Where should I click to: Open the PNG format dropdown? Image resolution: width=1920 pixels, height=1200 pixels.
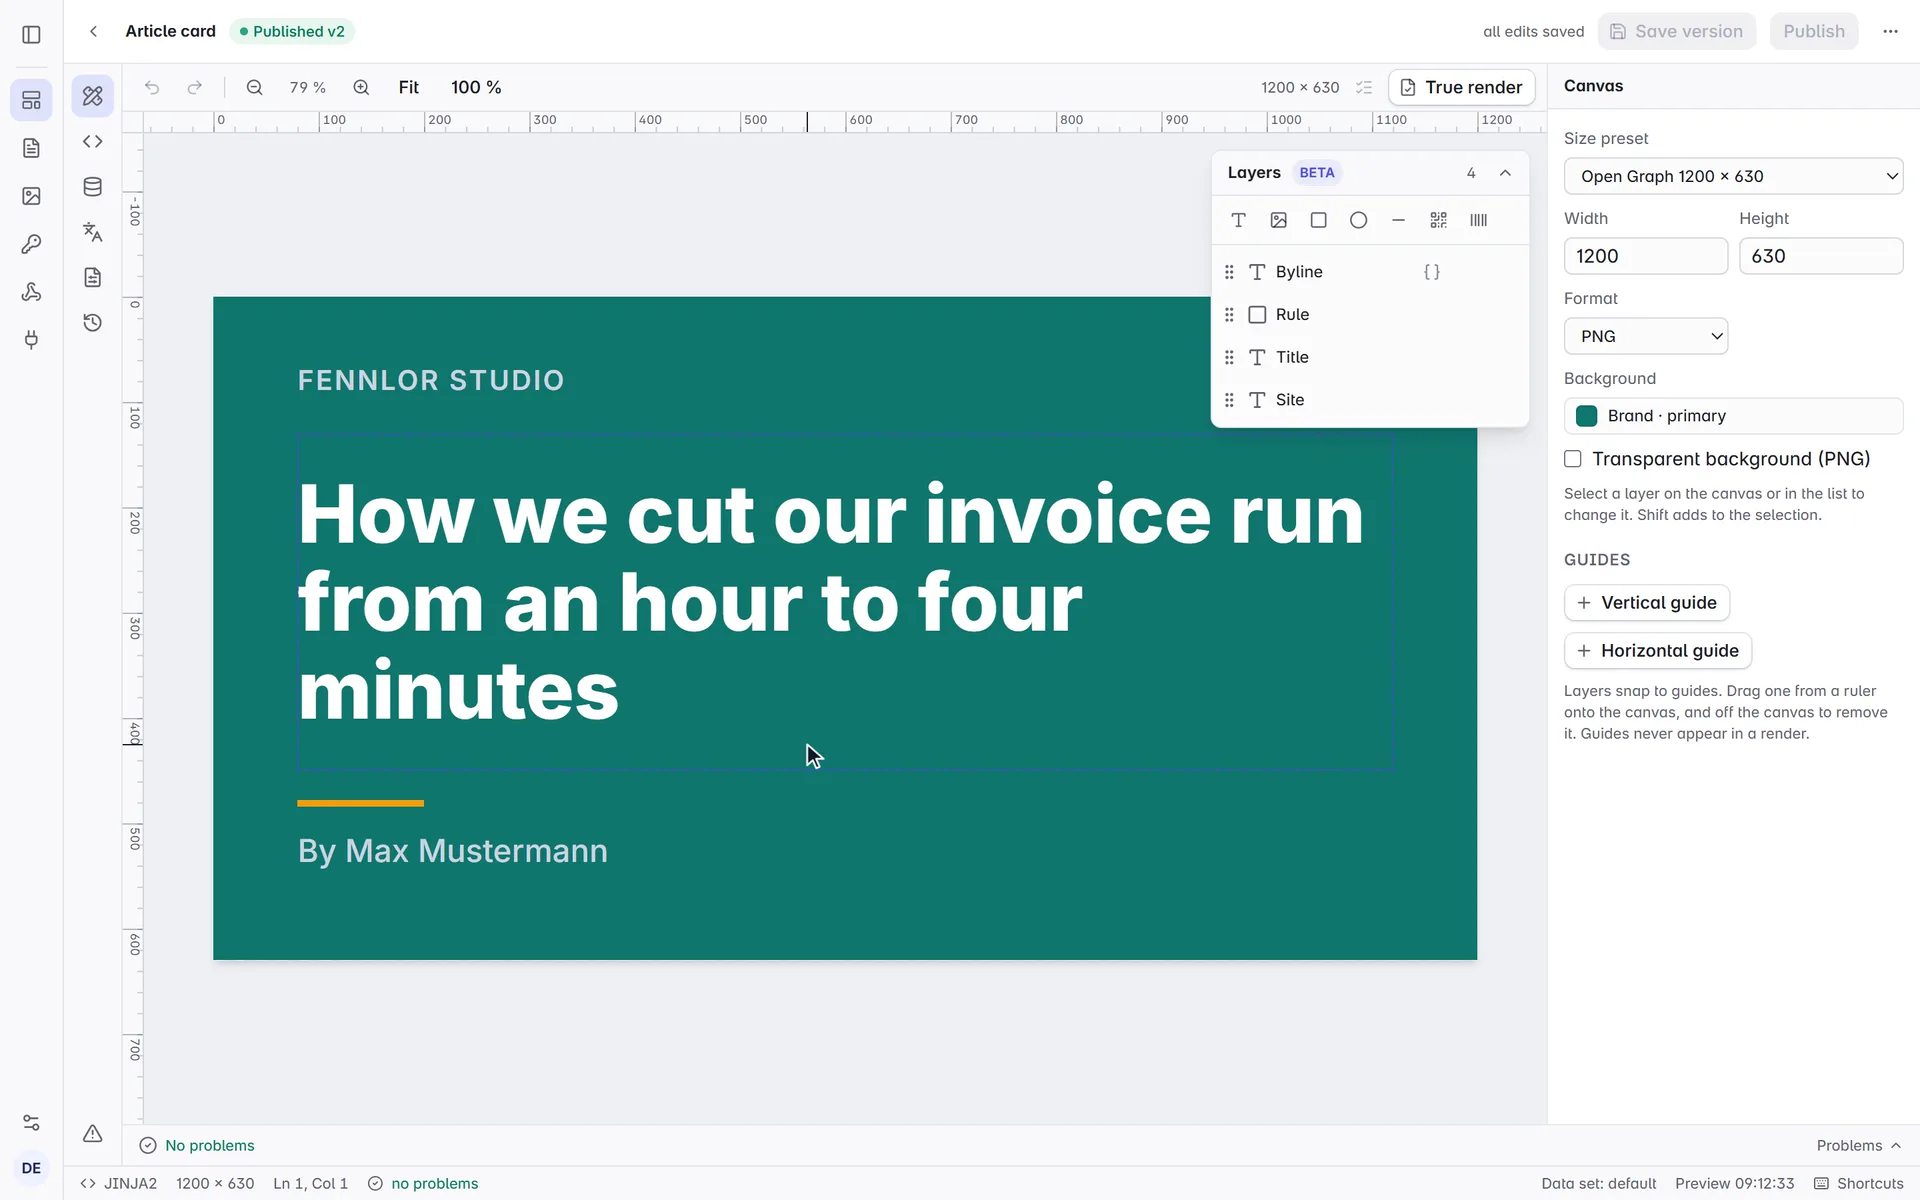pos(1646,336)
